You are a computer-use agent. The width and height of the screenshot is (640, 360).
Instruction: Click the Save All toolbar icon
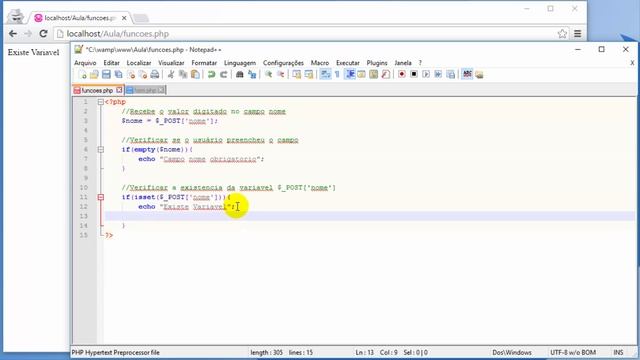click(118, 75)
